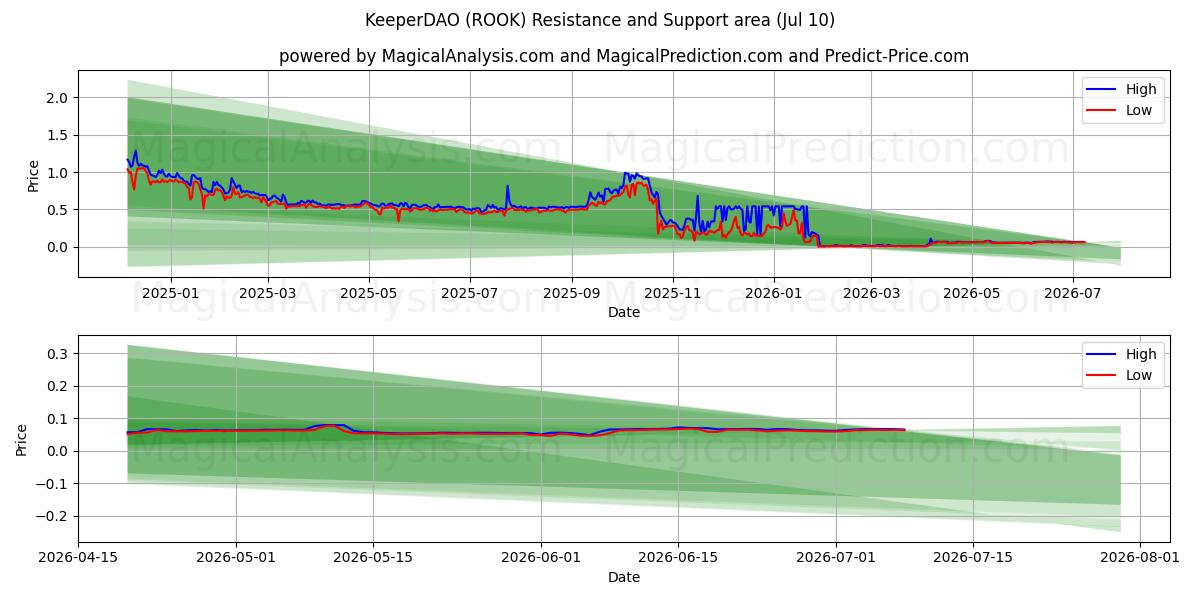The width and height of the screenshot is (1200, 600).
Task: Click the '2026-07-01' tick label on bottom chart
Action: coord(836,559)
